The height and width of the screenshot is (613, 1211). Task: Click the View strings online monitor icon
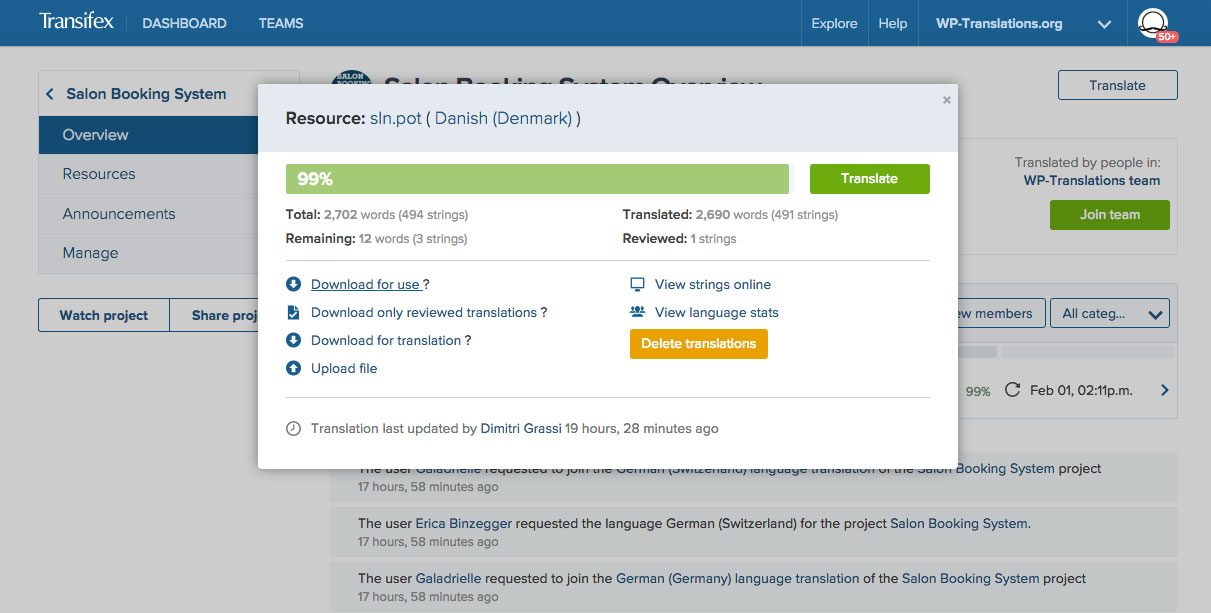[637, 285]
